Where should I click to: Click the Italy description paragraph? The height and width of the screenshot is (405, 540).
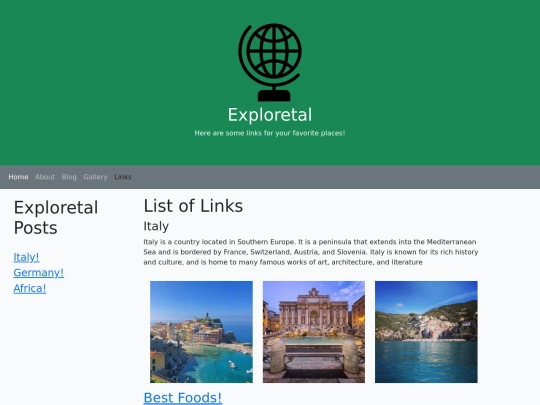311,252
